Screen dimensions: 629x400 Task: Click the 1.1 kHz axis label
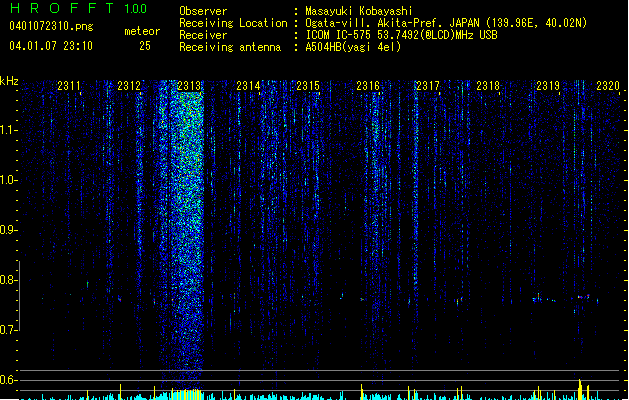click(x=8, y=130)
